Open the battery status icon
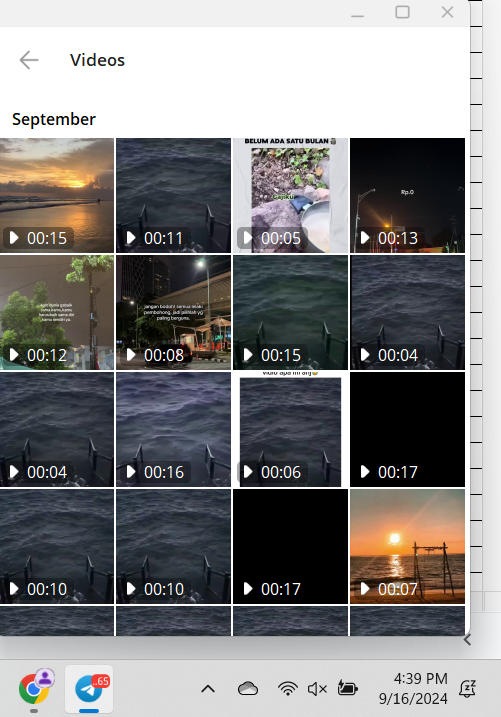Viewport: 501px width, 717px height. pos(347,688)
